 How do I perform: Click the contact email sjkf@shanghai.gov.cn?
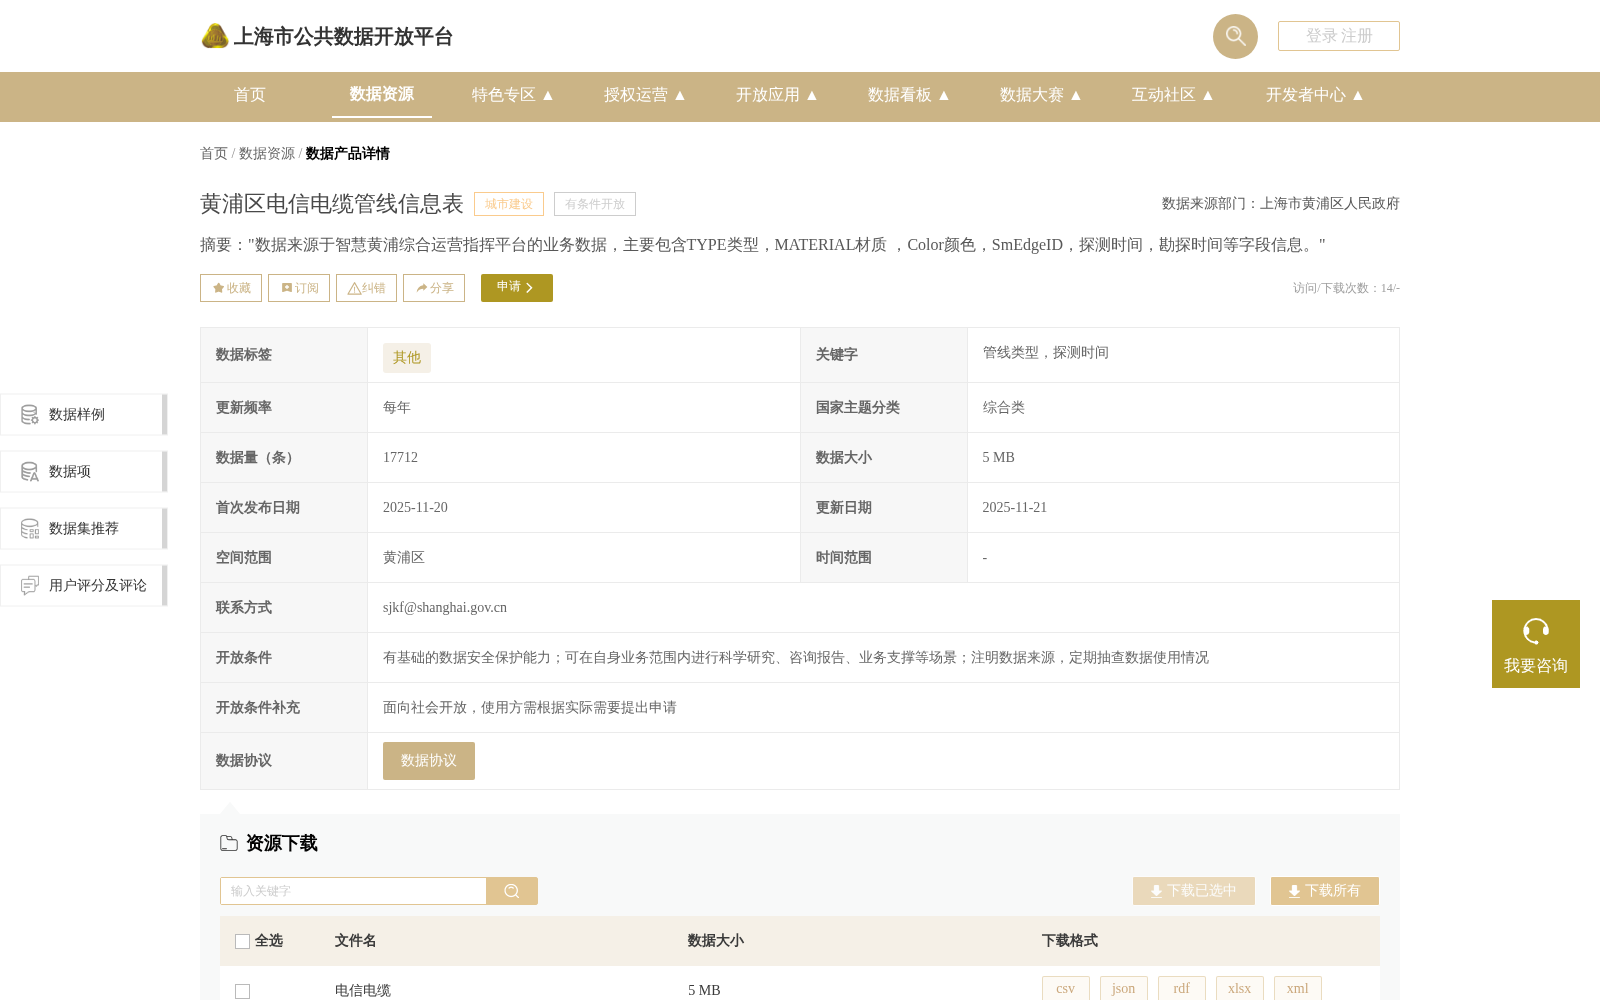pyautogui.click(x=445, y=608)
